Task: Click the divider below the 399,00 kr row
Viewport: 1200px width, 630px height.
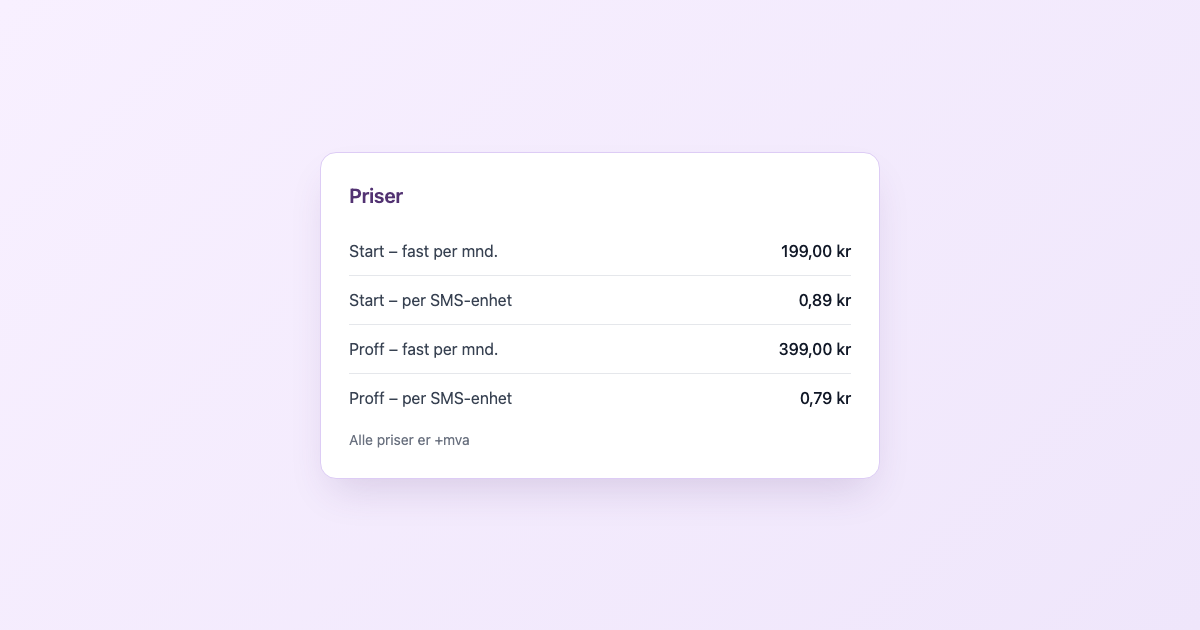Action: [600, 373]
